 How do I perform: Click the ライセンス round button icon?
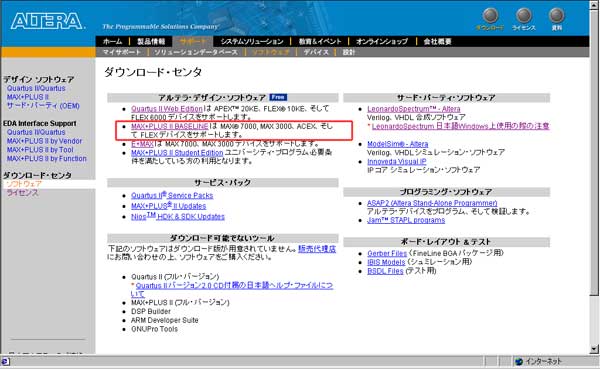pyautogui.click(x=523, y=16)
